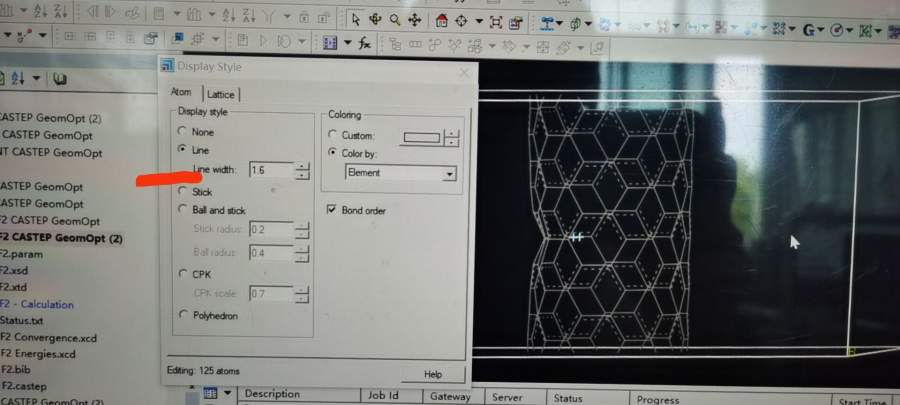900x405 pixels.
Task: Toggle the Bond order checkbox
Action: coord(331,210)
